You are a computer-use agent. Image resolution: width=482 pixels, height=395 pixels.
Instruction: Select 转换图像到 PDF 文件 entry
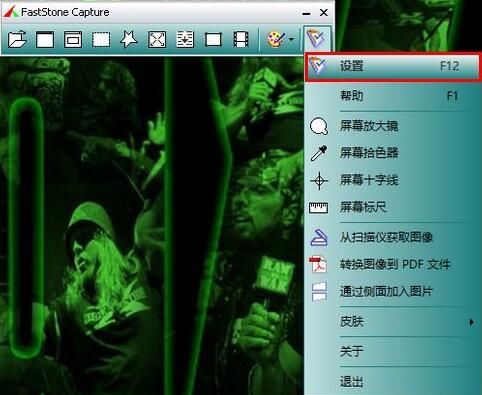point(392,265)
